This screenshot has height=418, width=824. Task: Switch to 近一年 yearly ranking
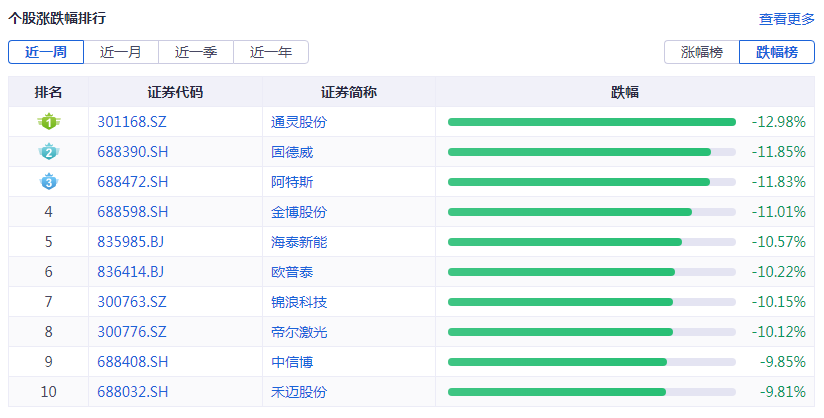point(271,52)
